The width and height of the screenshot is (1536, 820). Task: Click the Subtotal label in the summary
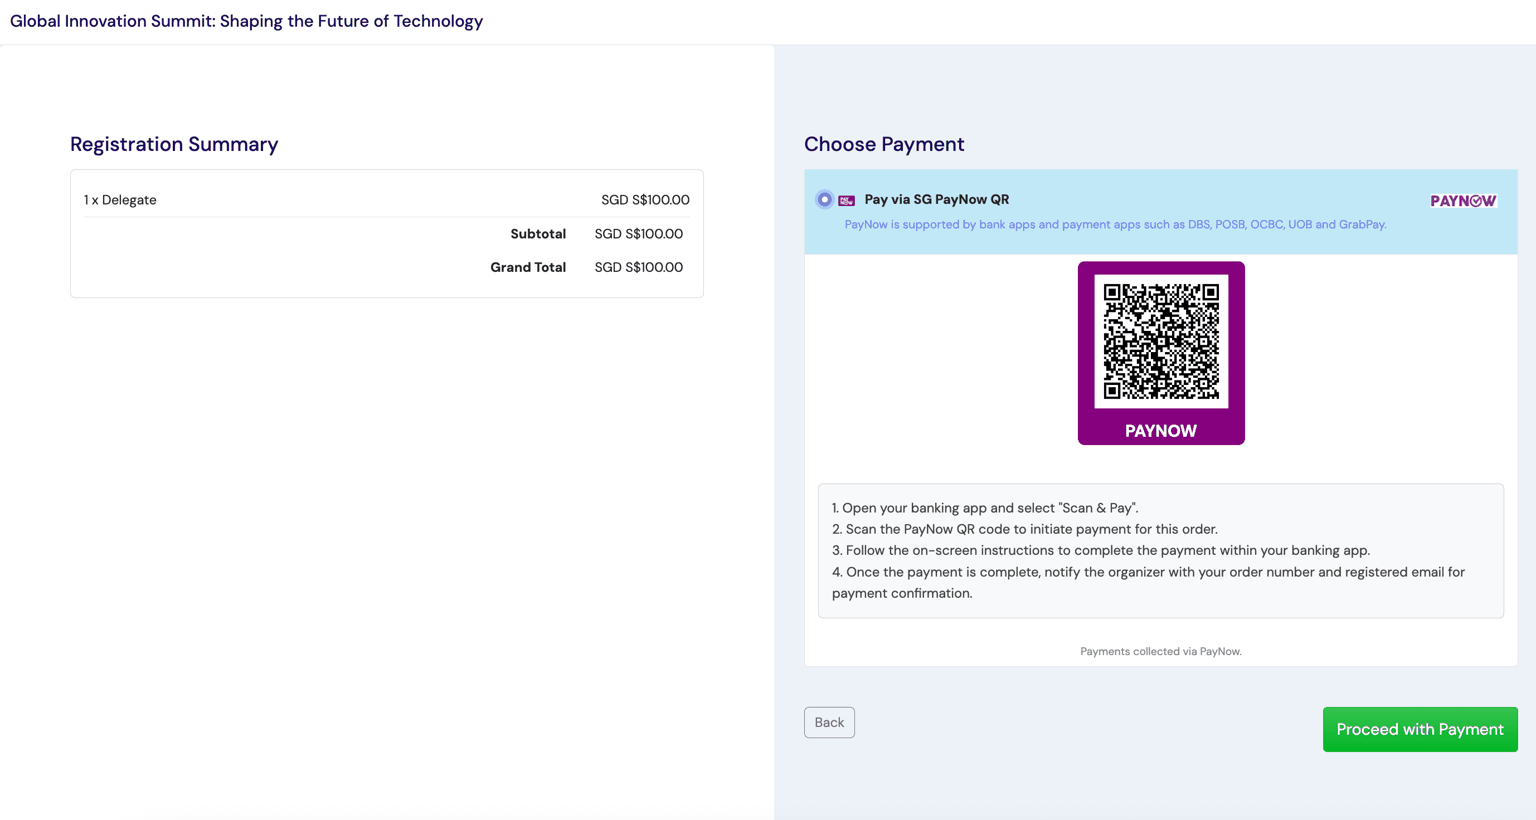coord(538,234)
